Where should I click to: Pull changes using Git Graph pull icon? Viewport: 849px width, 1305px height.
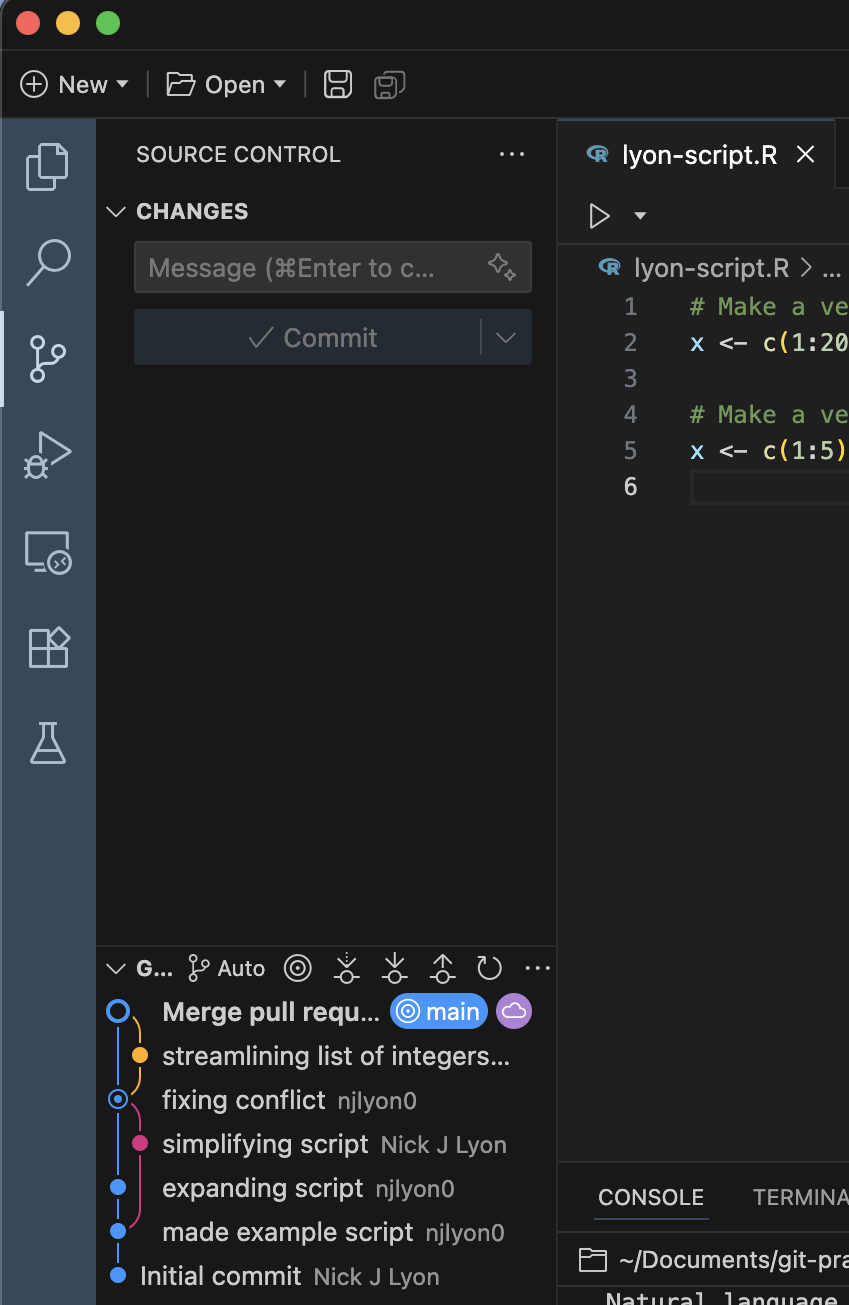click(394, 968)
